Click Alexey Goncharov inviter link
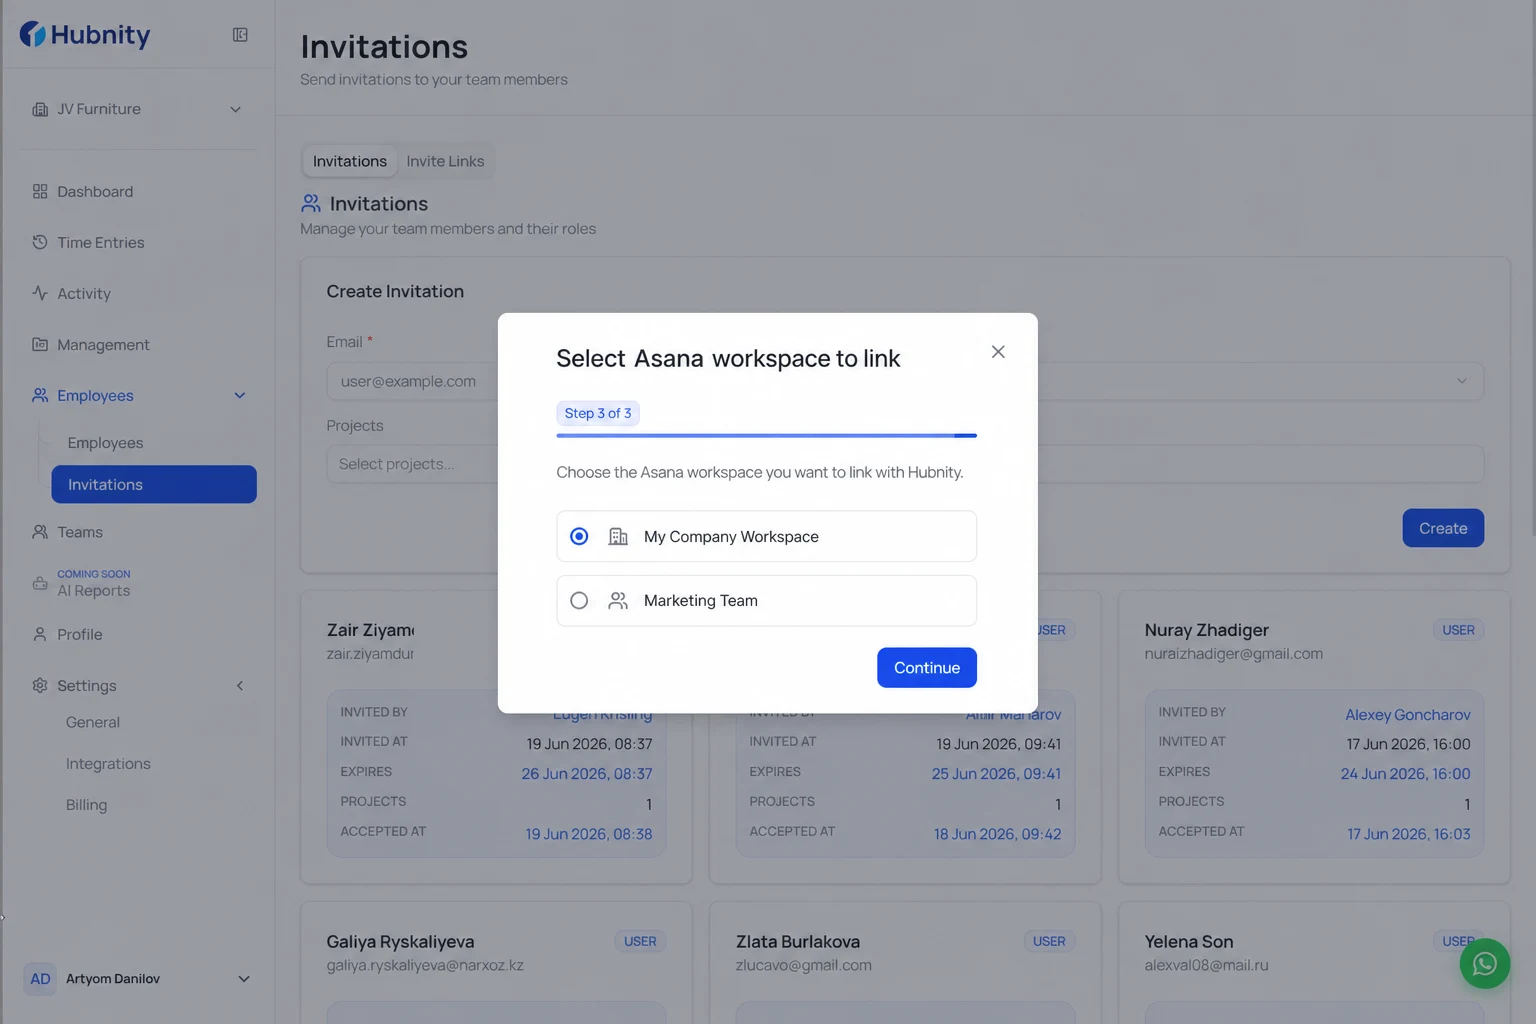 [x=1408, y=715]
